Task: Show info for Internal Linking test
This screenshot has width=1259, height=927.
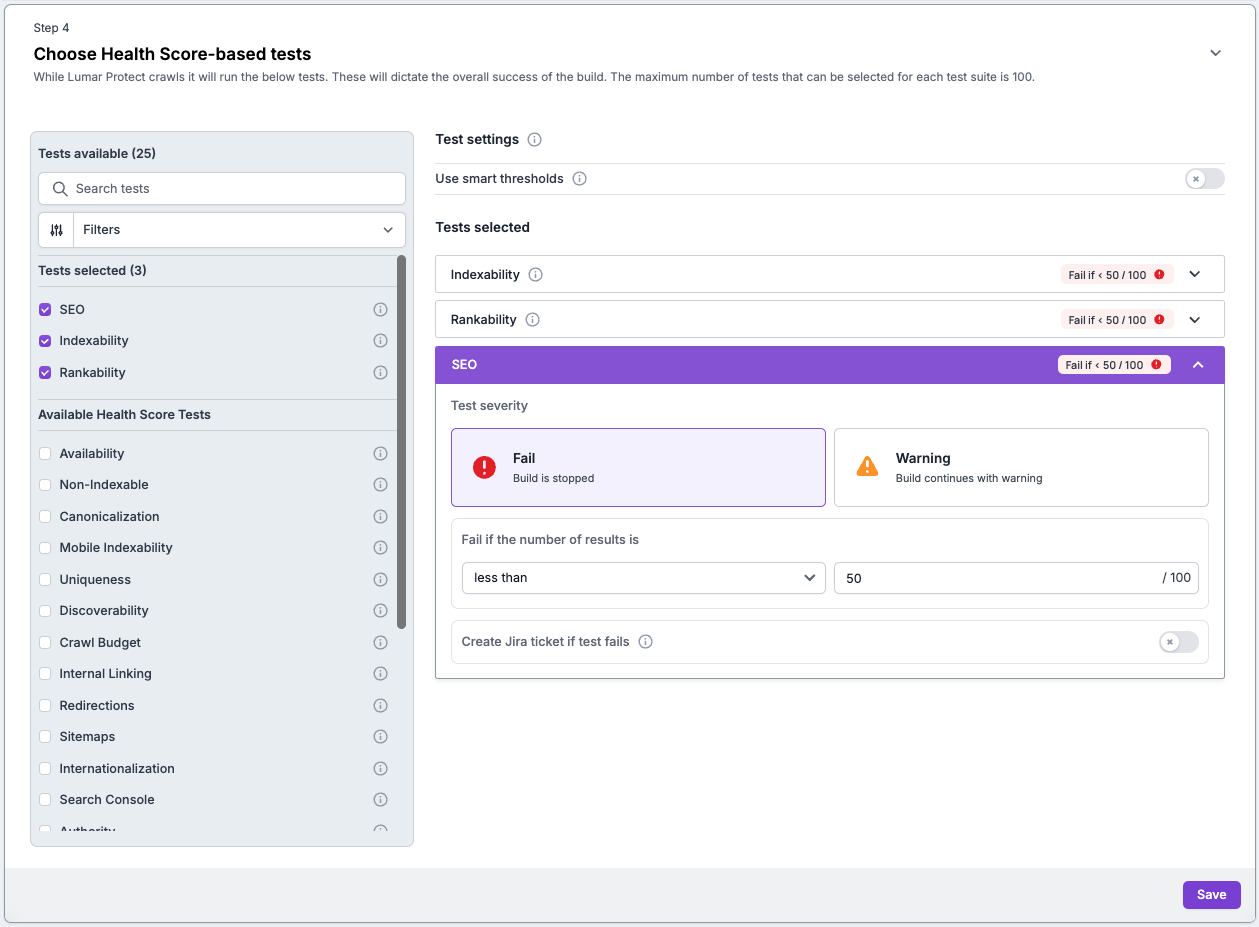Action: tap(380, 674)
